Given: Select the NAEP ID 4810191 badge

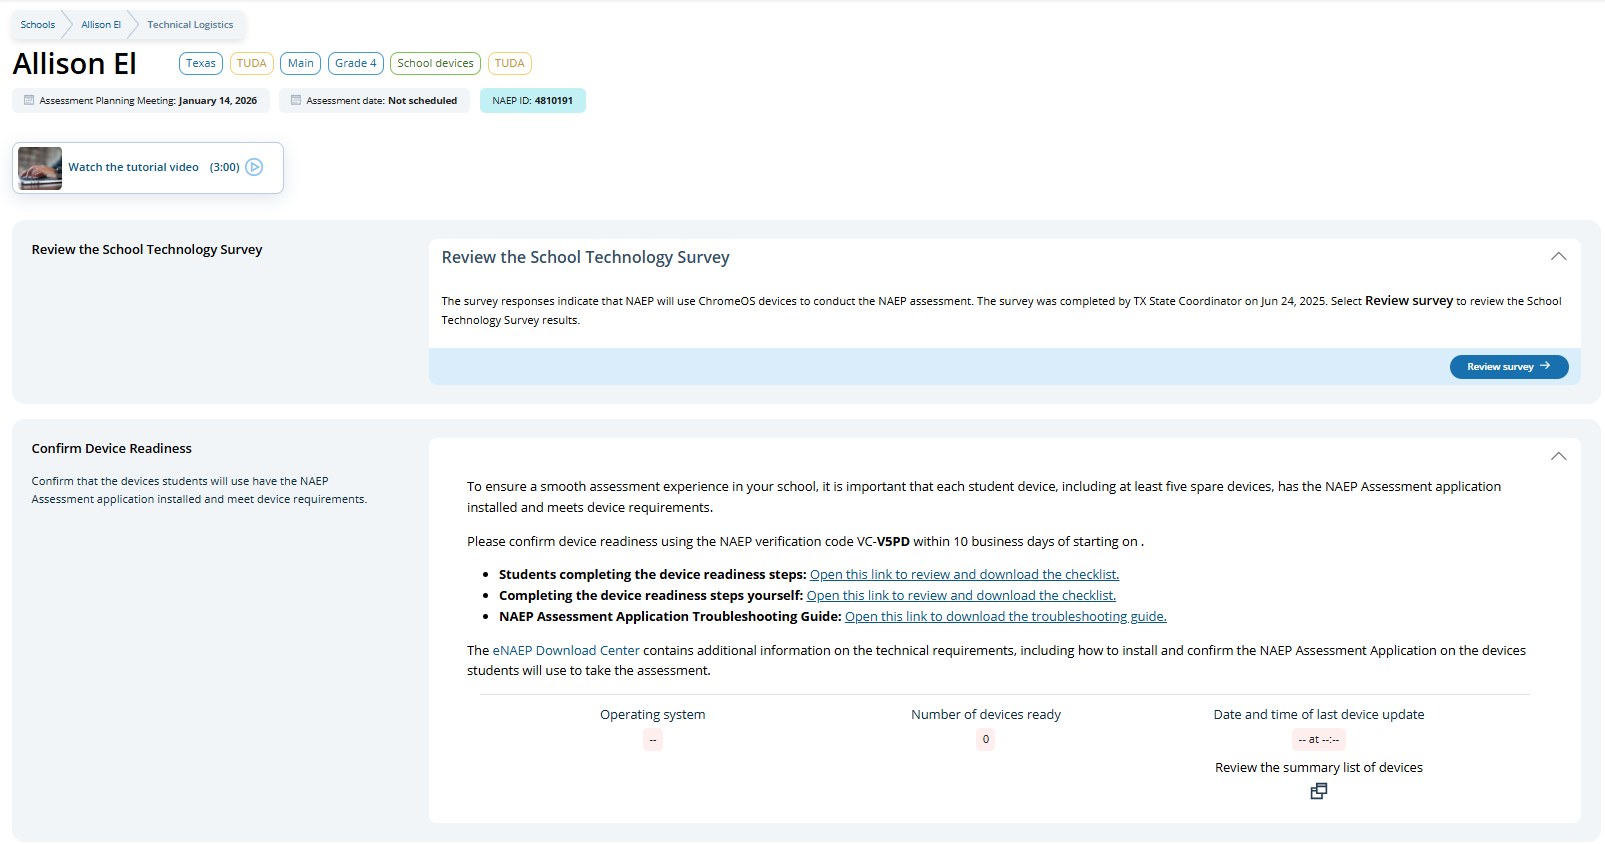Looking at the screenshot, I should 533,101.
